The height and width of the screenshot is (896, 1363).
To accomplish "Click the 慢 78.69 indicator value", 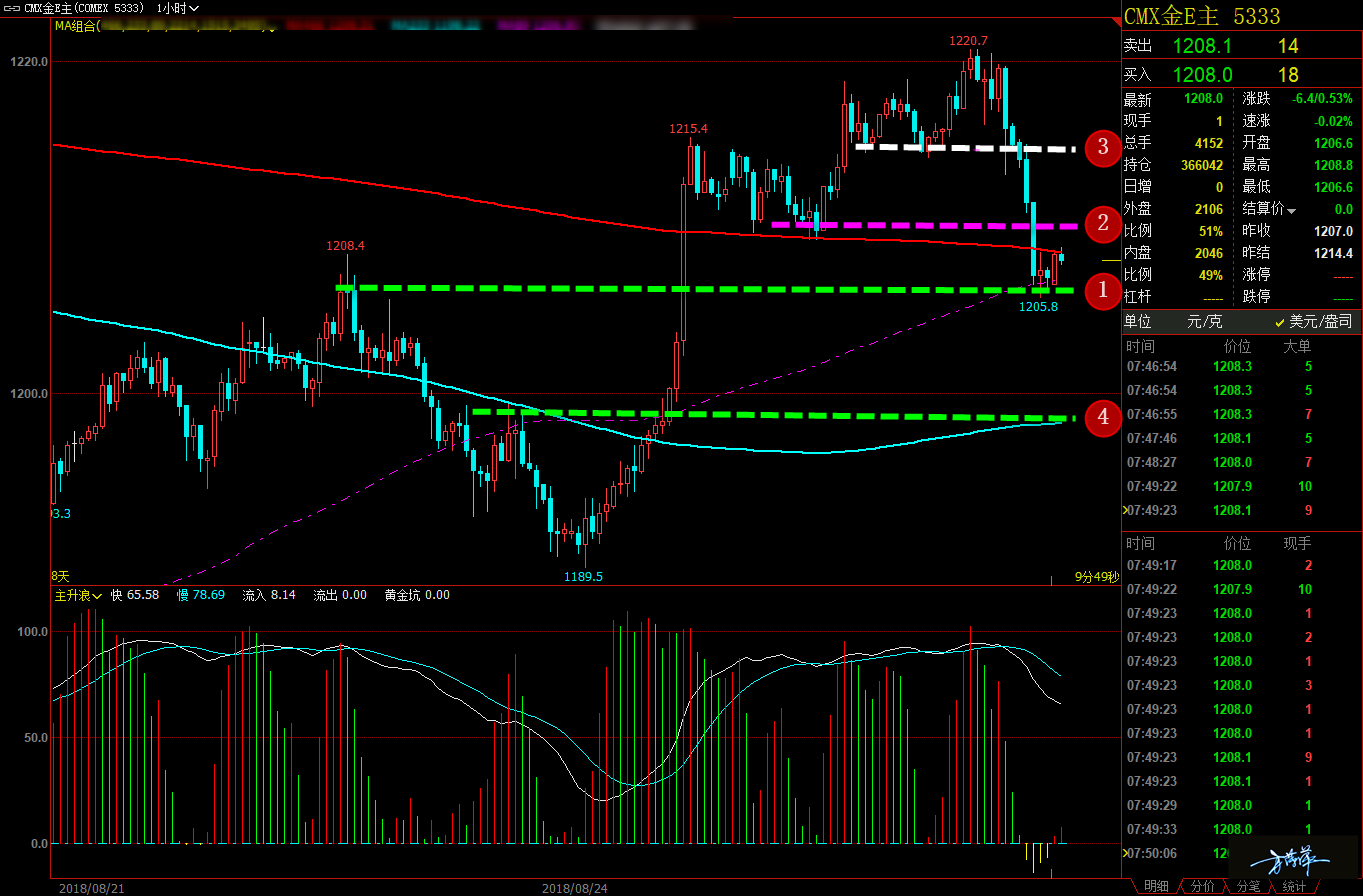I will [x=200, y=595].
